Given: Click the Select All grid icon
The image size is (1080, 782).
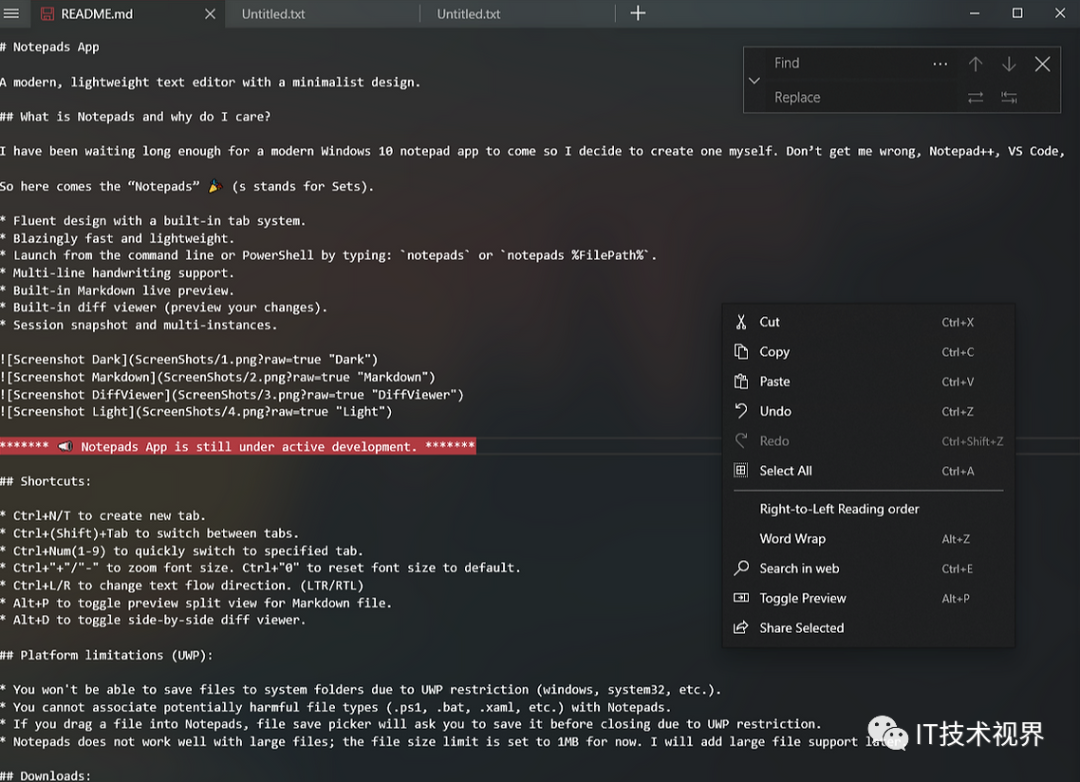Looking at the screenshot, I should coord(741,471).
